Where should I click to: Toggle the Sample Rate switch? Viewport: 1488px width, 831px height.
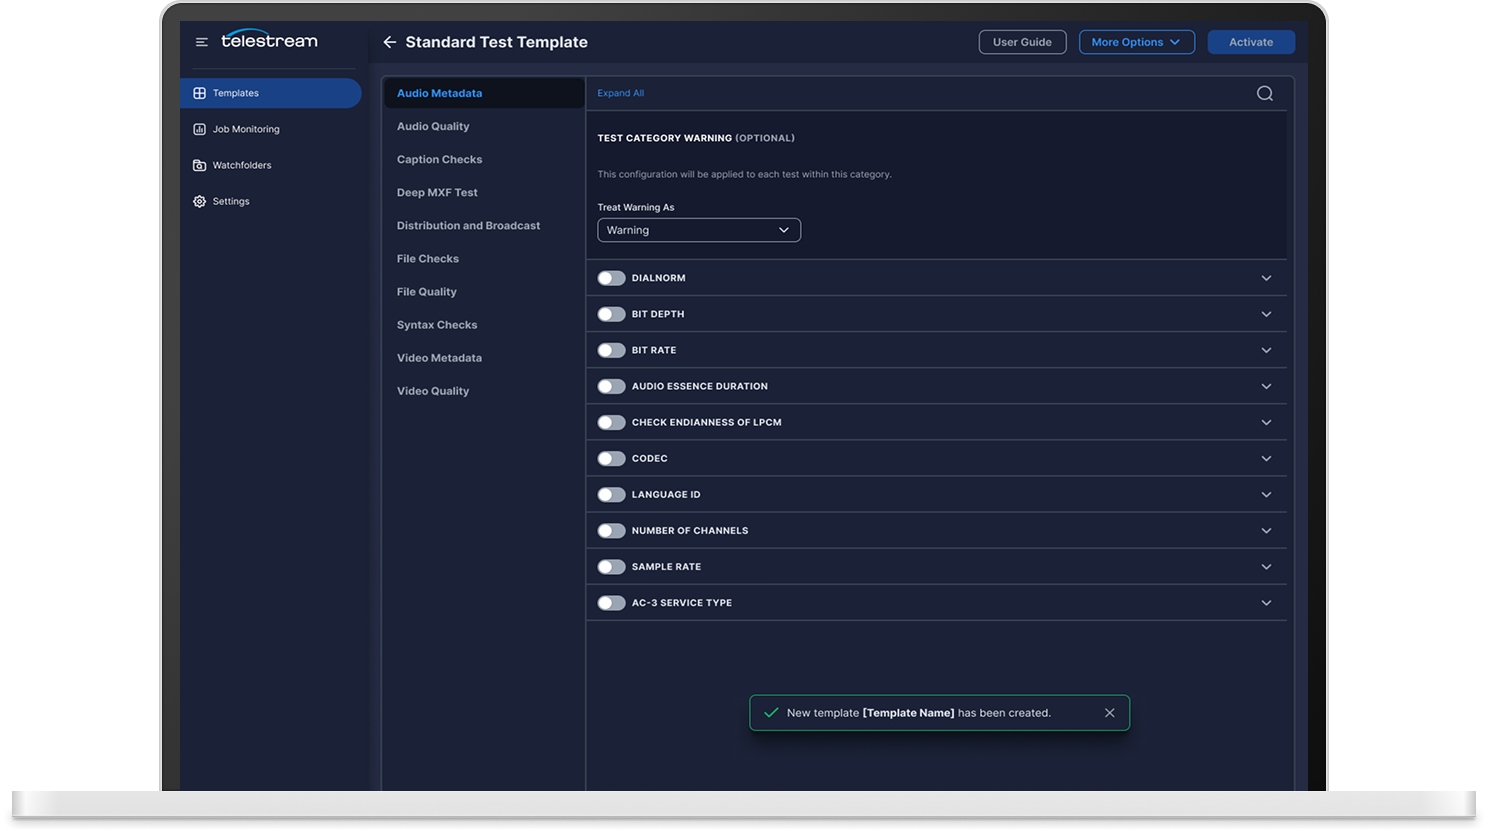(x=611, y=566)
